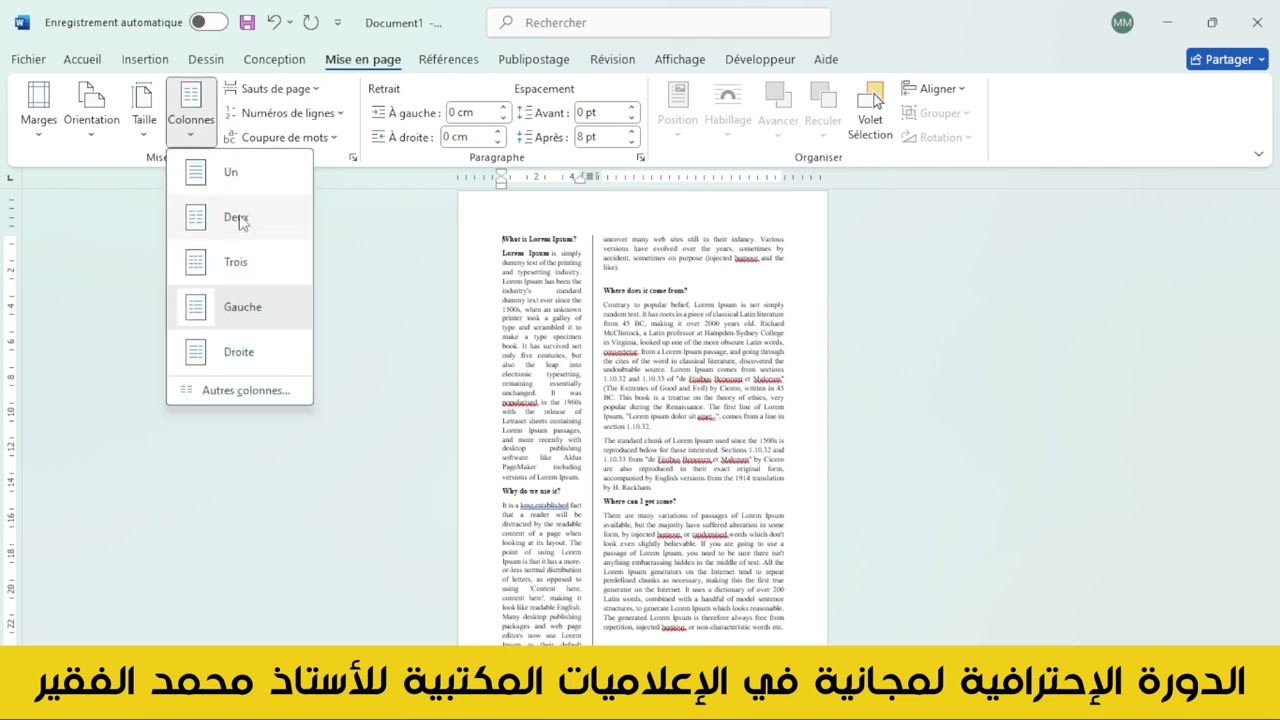The height and width of the screenshot is (720, 1280).
Task: Click the Position button
Action: [677, 110]
